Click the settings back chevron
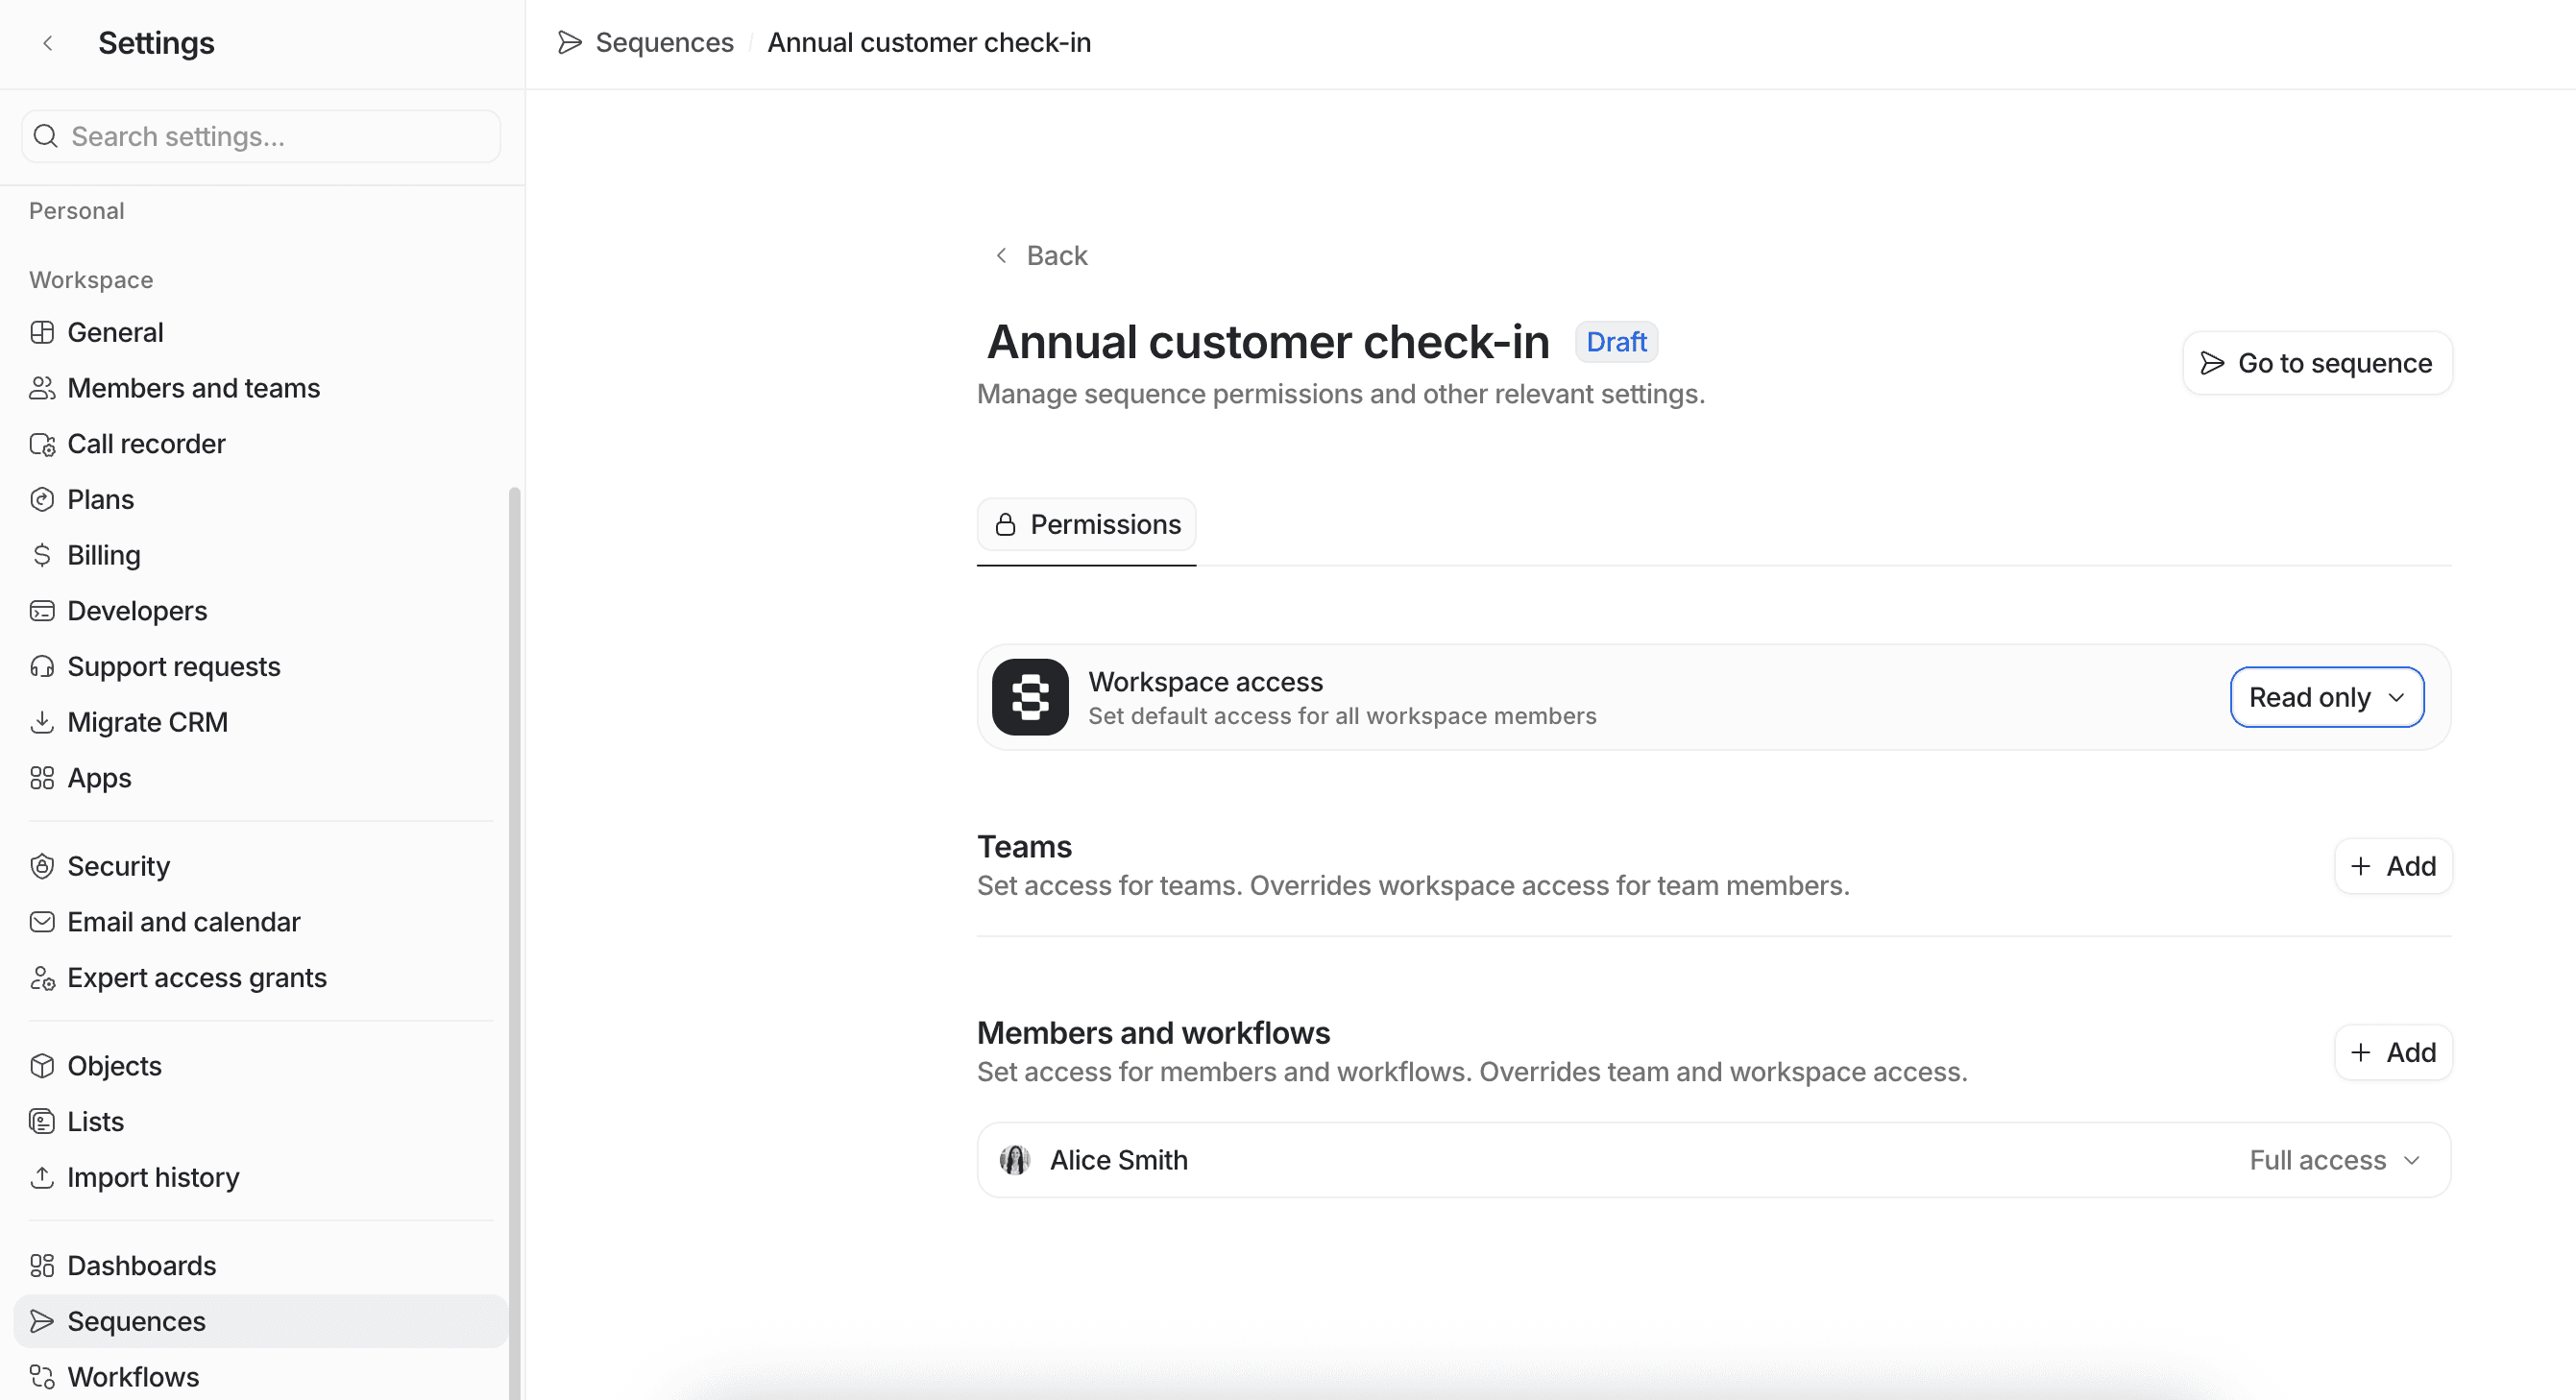 48,43
